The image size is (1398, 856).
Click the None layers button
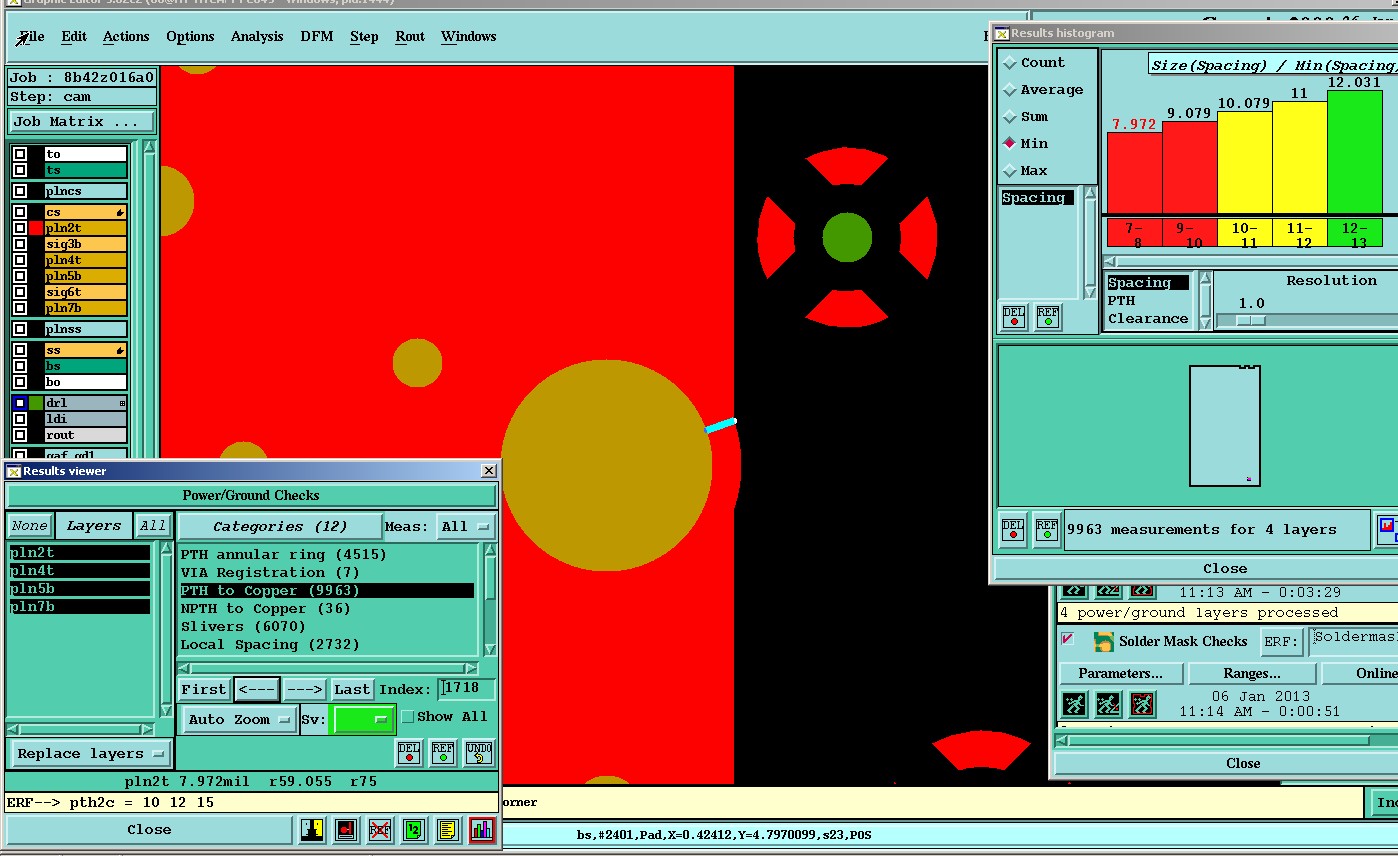point(29,526)
